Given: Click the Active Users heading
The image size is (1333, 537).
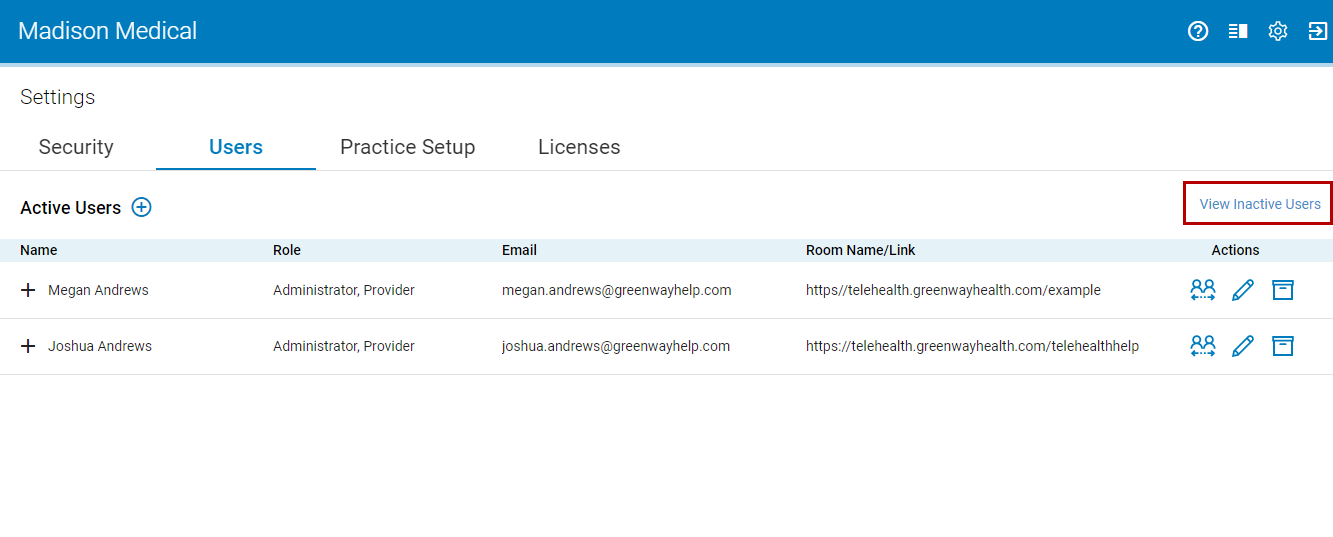Looking at the screenshot, I should point(70,208).
